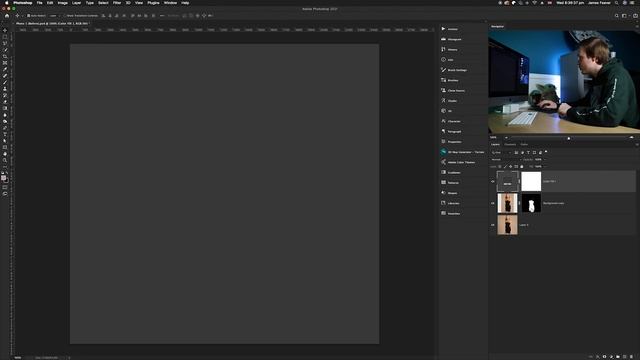Screen dimensions: 640x360
Task: Open the Gradients panel icon
Action: (x=443, y=172)
